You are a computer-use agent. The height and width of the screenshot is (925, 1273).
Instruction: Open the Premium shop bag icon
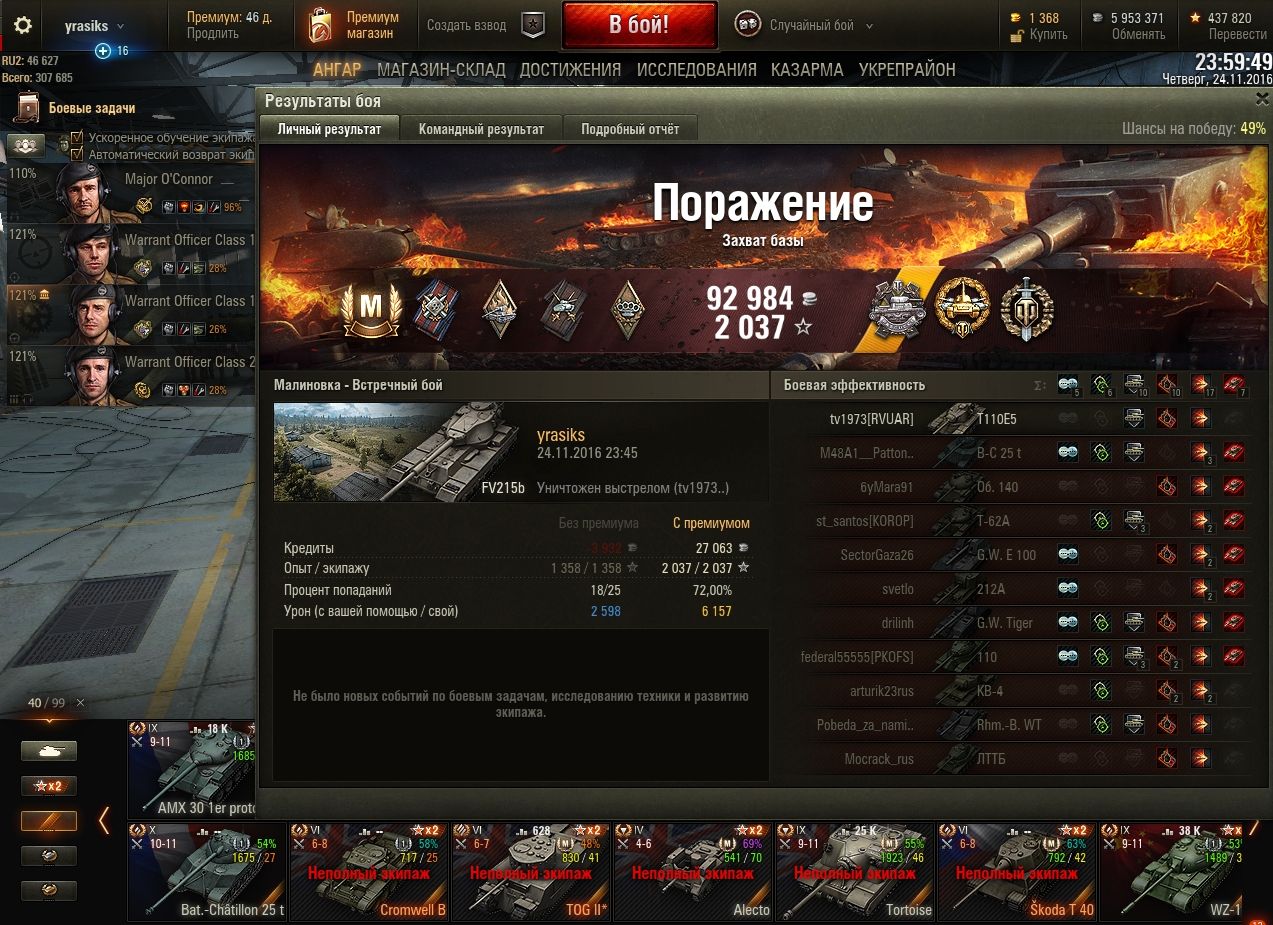321,25
